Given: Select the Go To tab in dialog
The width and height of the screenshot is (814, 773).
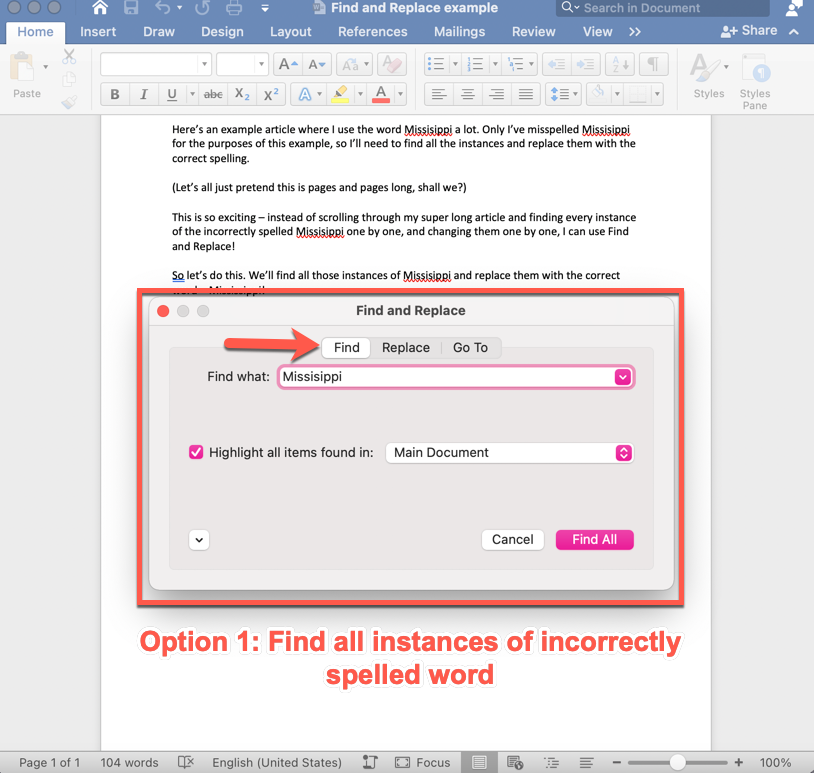Looking at the screenshot, I should tap(470, 348).
